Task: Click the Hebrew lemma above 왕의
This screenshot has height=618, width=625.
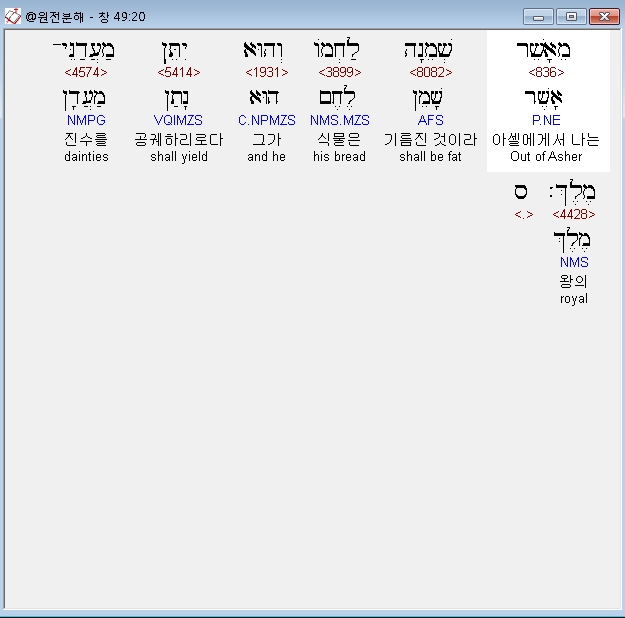Action: tap(572, 240)
